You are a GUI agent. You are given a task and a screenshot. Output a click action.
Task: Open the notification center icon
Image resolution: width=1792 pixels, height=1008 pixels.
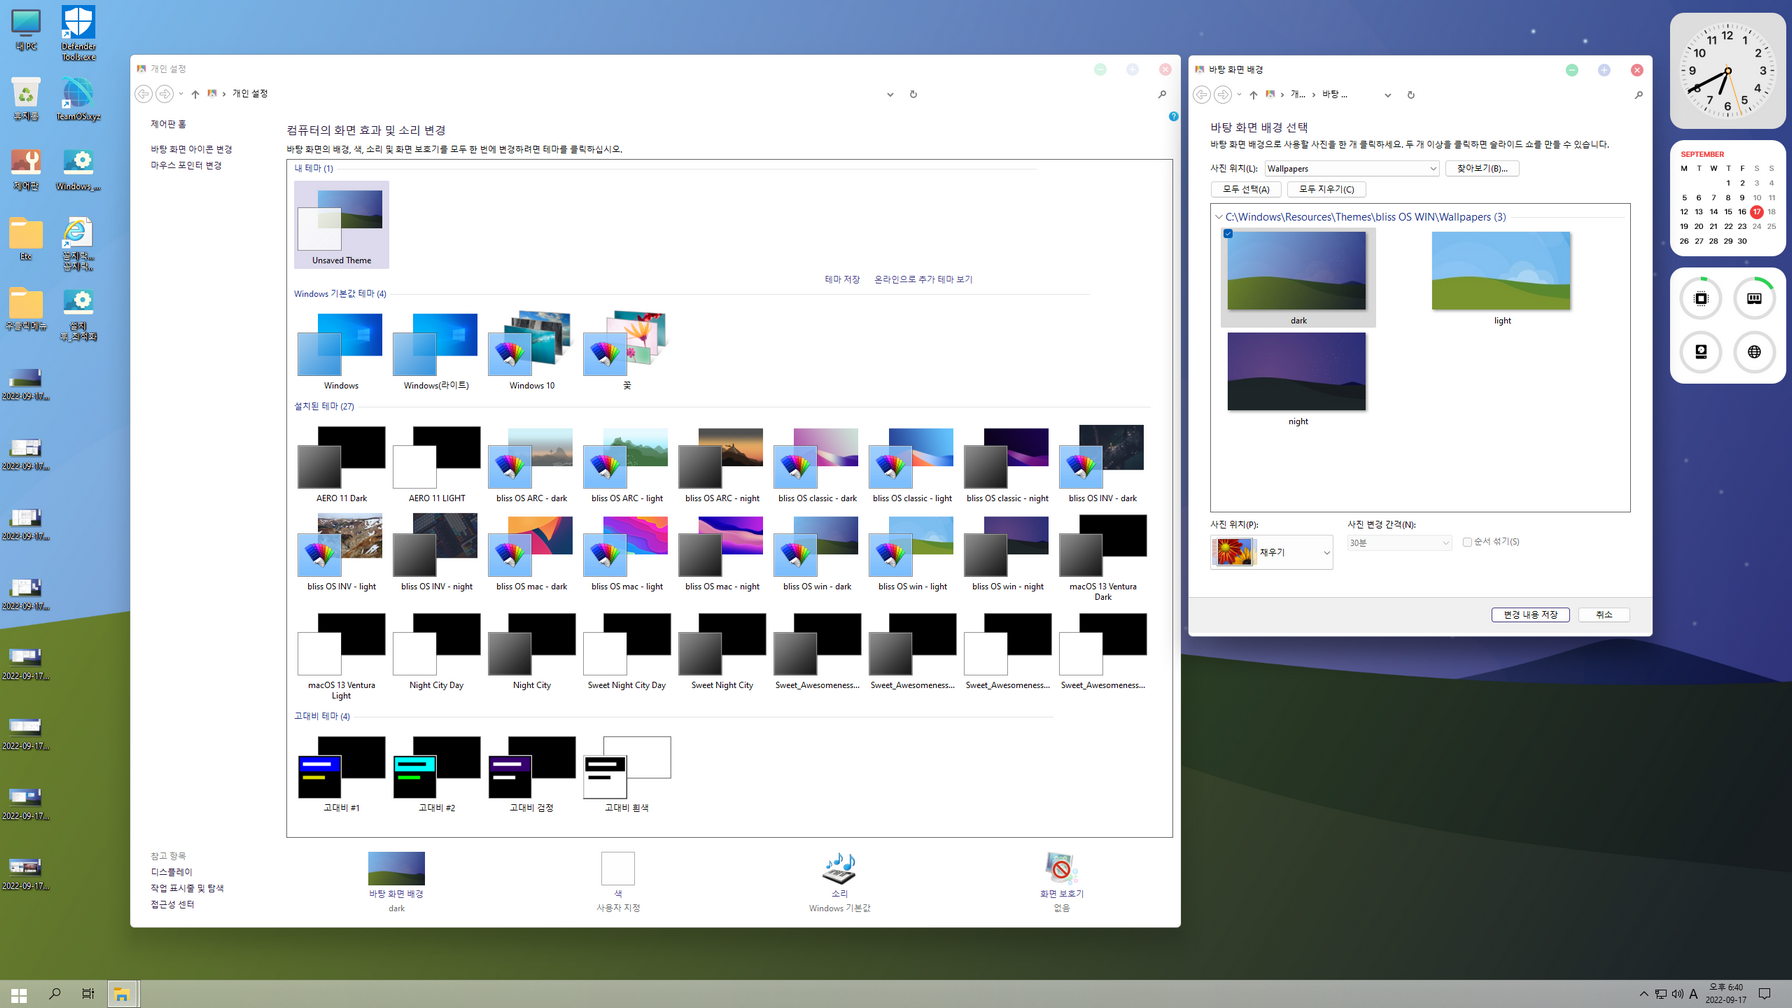[x=1765, y=994]
